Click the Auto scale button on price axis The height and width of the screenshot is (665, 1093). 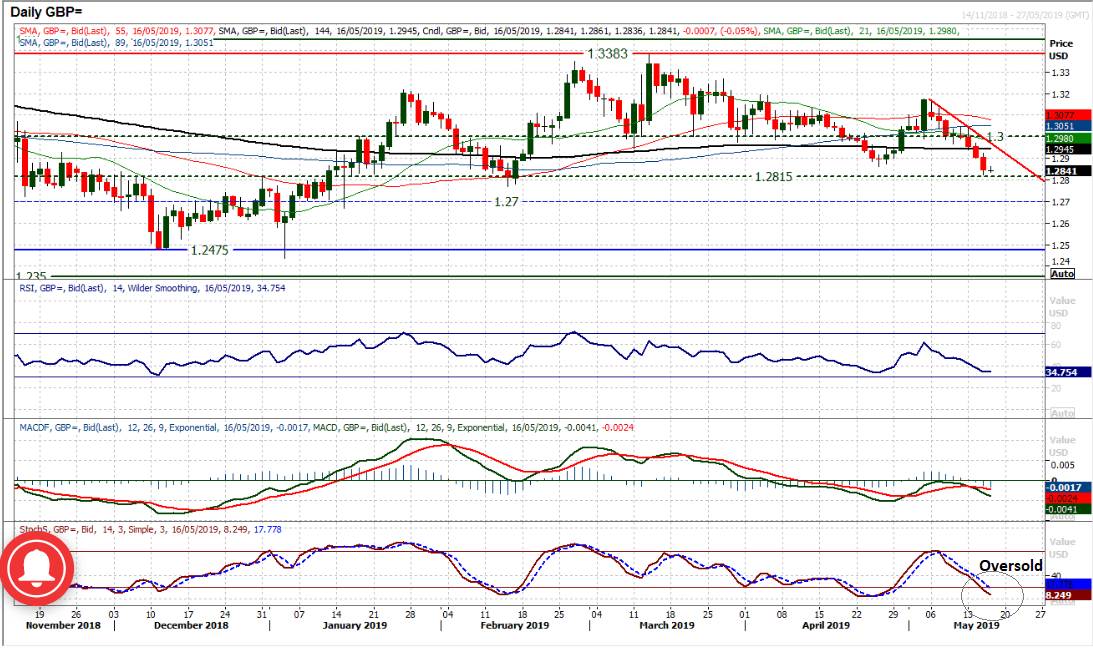1062,273
